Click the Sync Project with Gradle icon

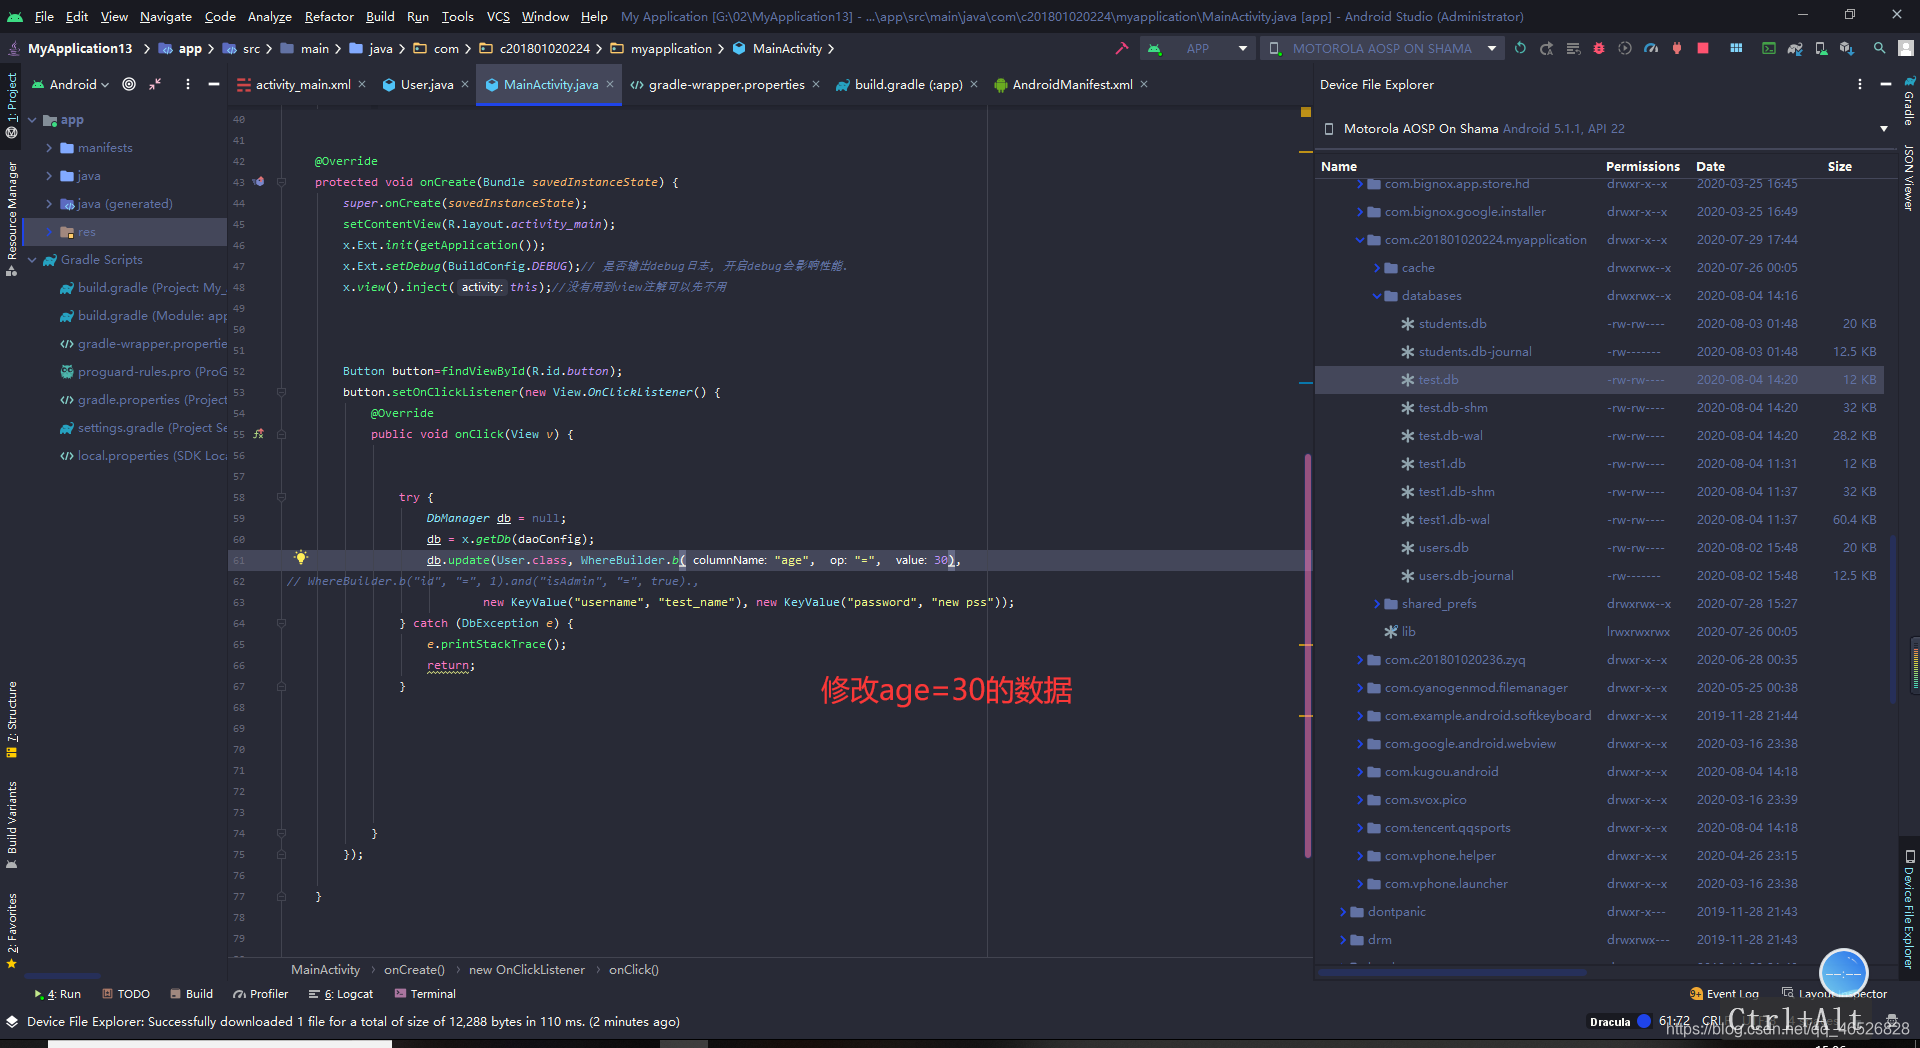[1794, 48]
